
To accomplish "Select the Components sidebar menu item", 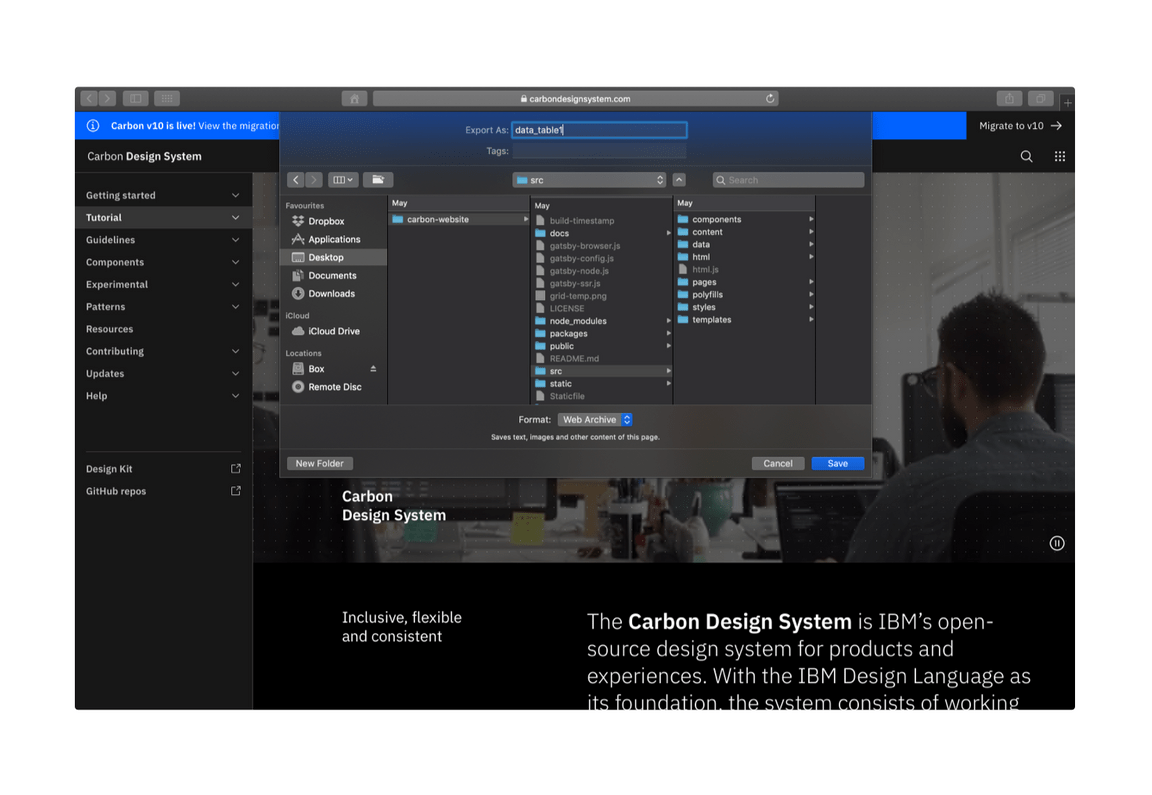I will [x=115, y=262].
